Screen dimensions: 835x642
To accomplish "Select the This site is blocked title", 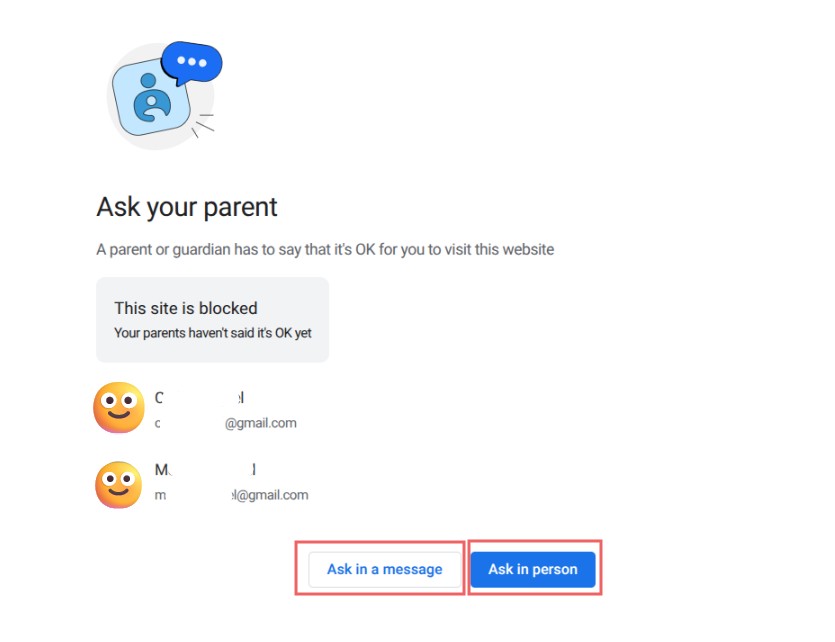I will pyautogui.click(x=186, y=308).
